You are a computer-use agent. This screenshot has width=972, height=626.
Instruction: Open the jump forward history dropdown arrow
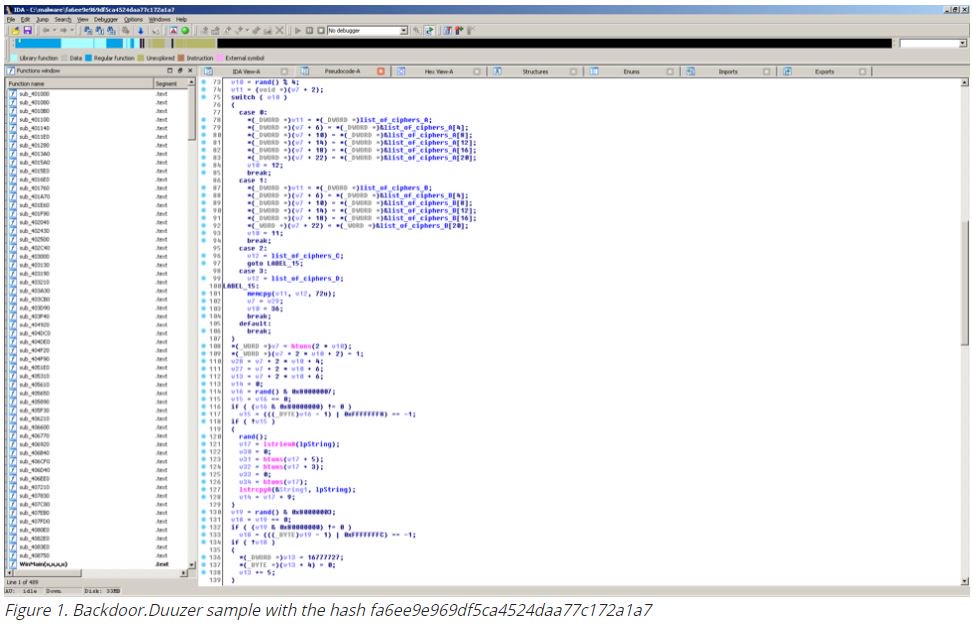click(x=72, y=30)
